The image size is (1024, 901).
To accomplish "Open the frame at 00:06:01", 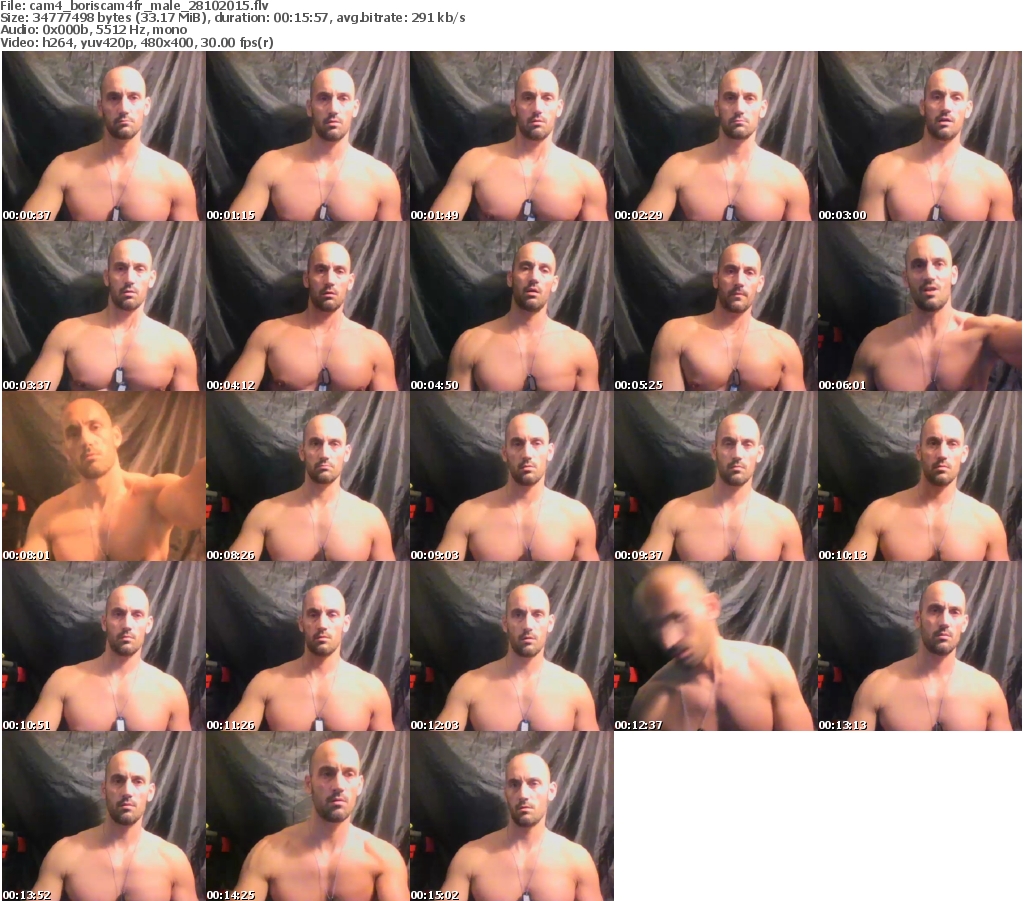I will [920, 306].
